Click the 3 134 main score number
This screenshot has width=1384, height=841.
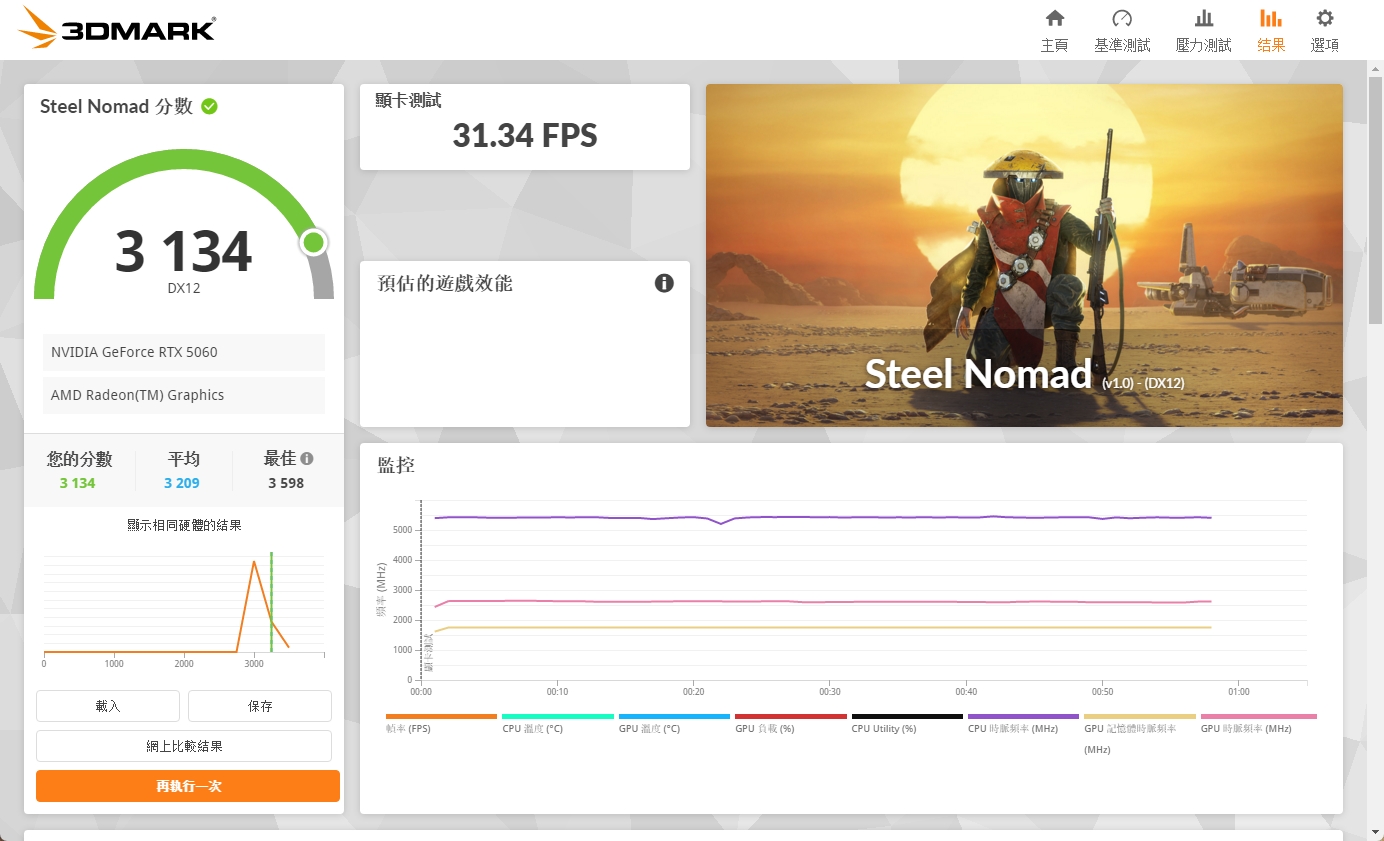click(184, 251)
